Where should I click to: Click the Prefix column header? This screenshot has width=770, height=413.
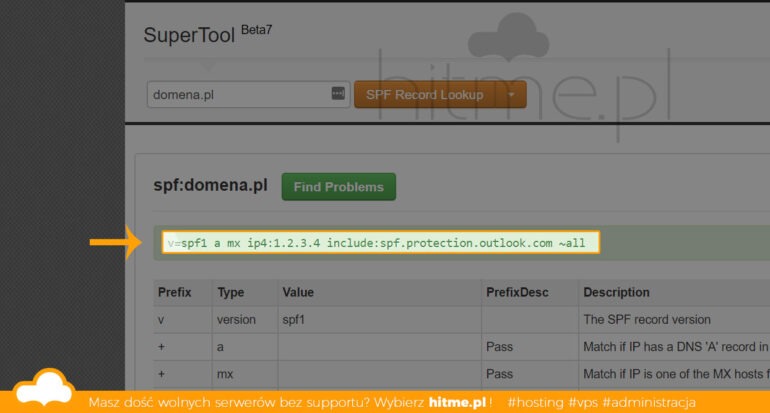point(174,292)
